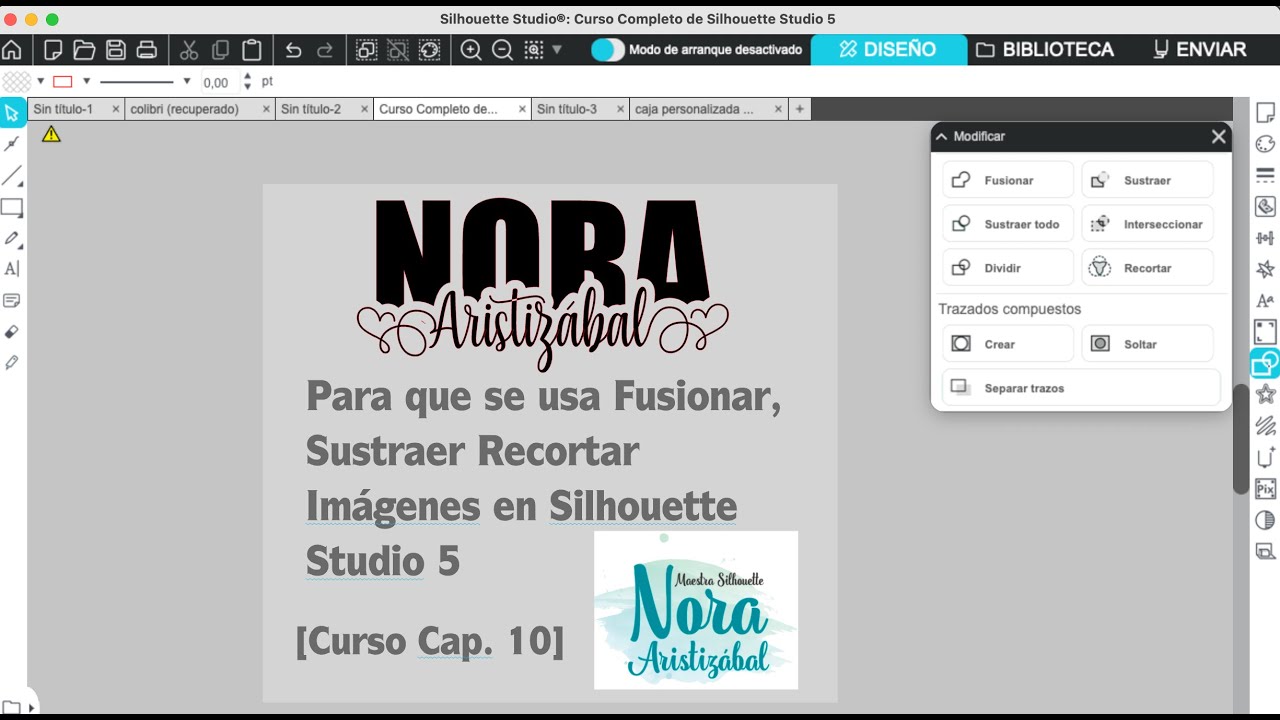
Task: Redo the last action
Action: point(325,49)
